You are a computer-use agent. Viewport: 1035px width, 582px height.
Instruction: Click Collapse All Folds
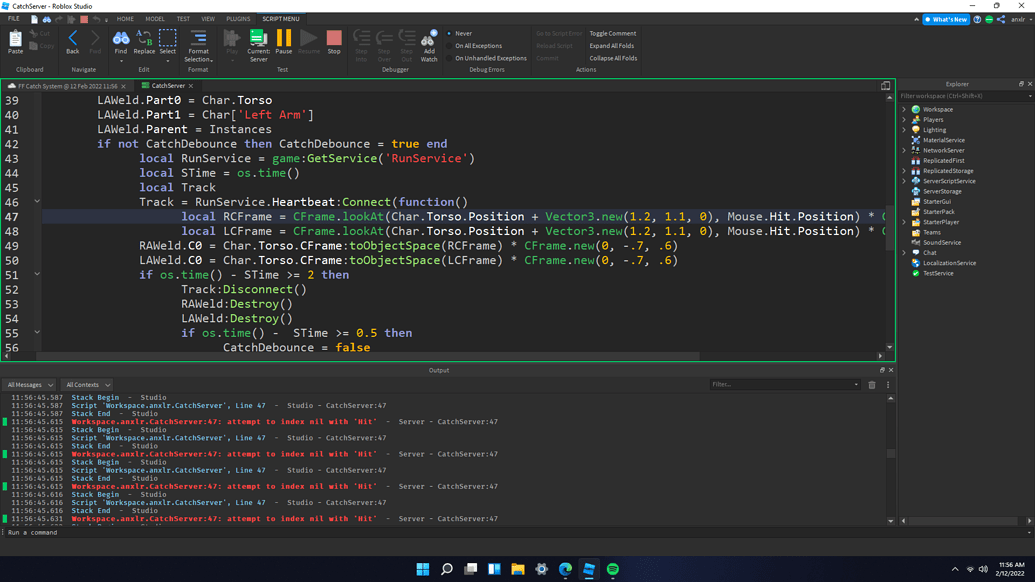pyautogui.click(x=613, y=58)
